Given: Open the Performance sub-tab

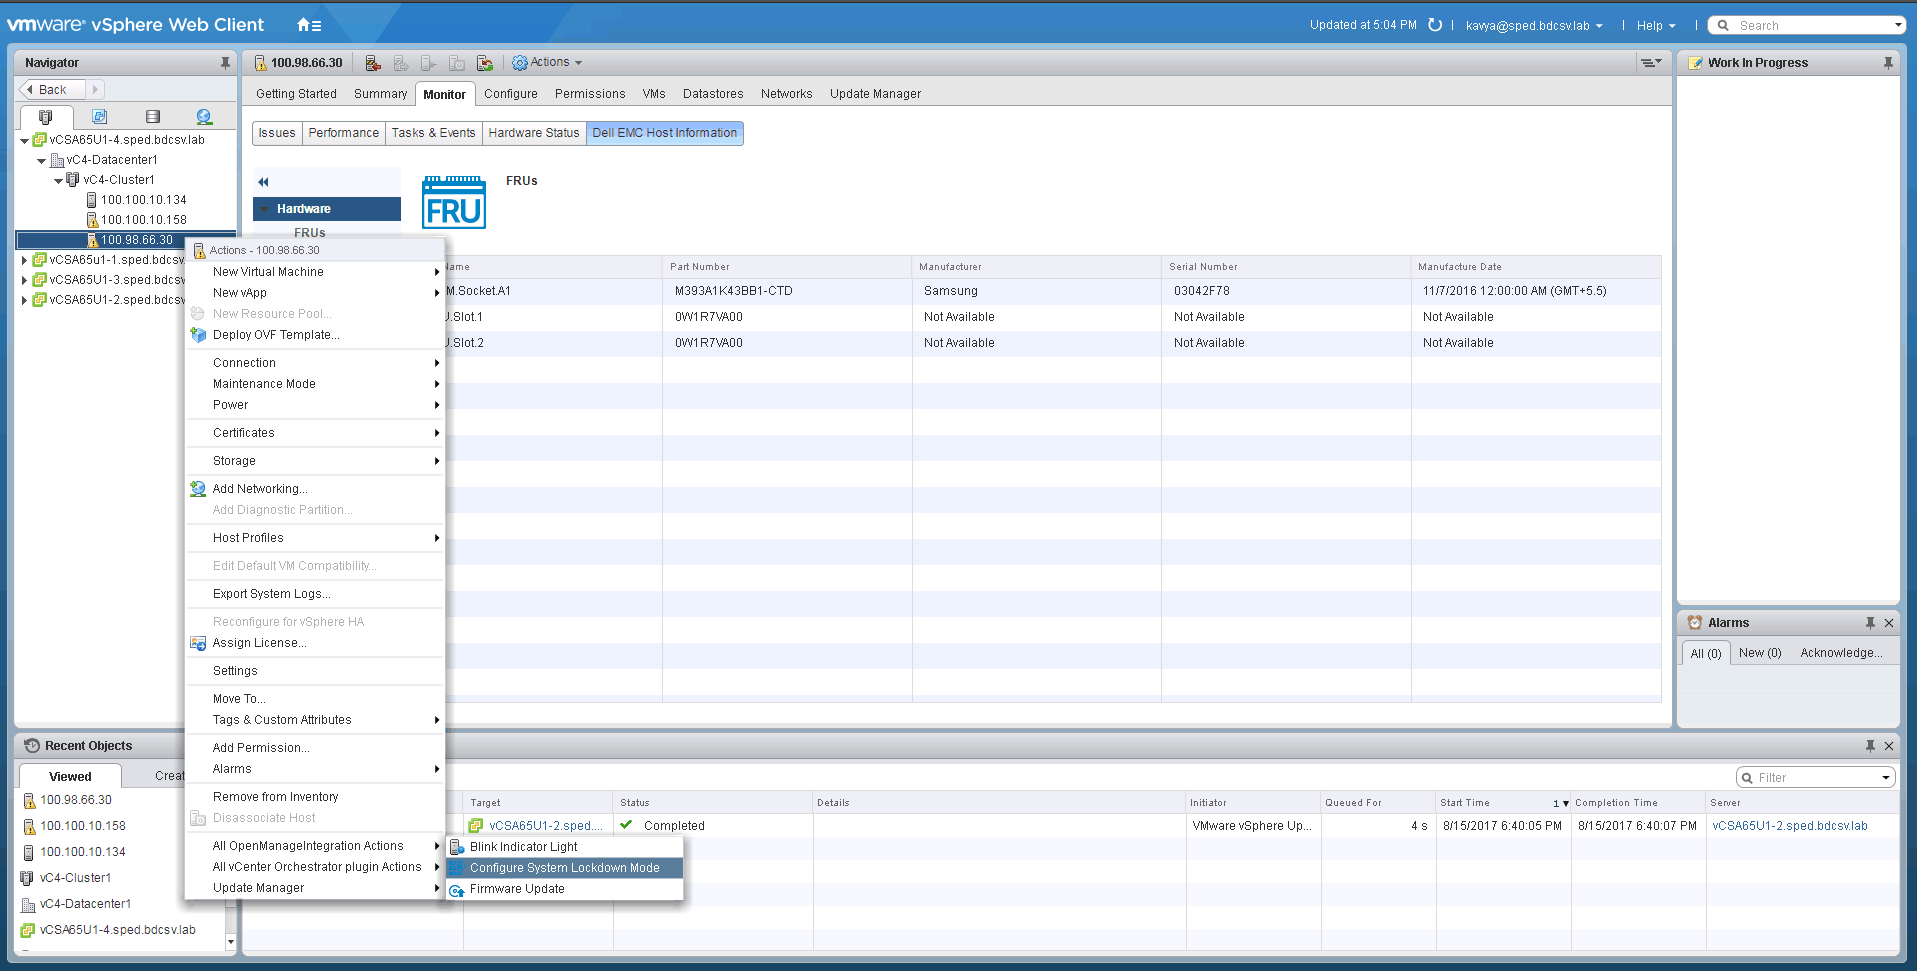Looking at the screenshot, I should point(343,133).
